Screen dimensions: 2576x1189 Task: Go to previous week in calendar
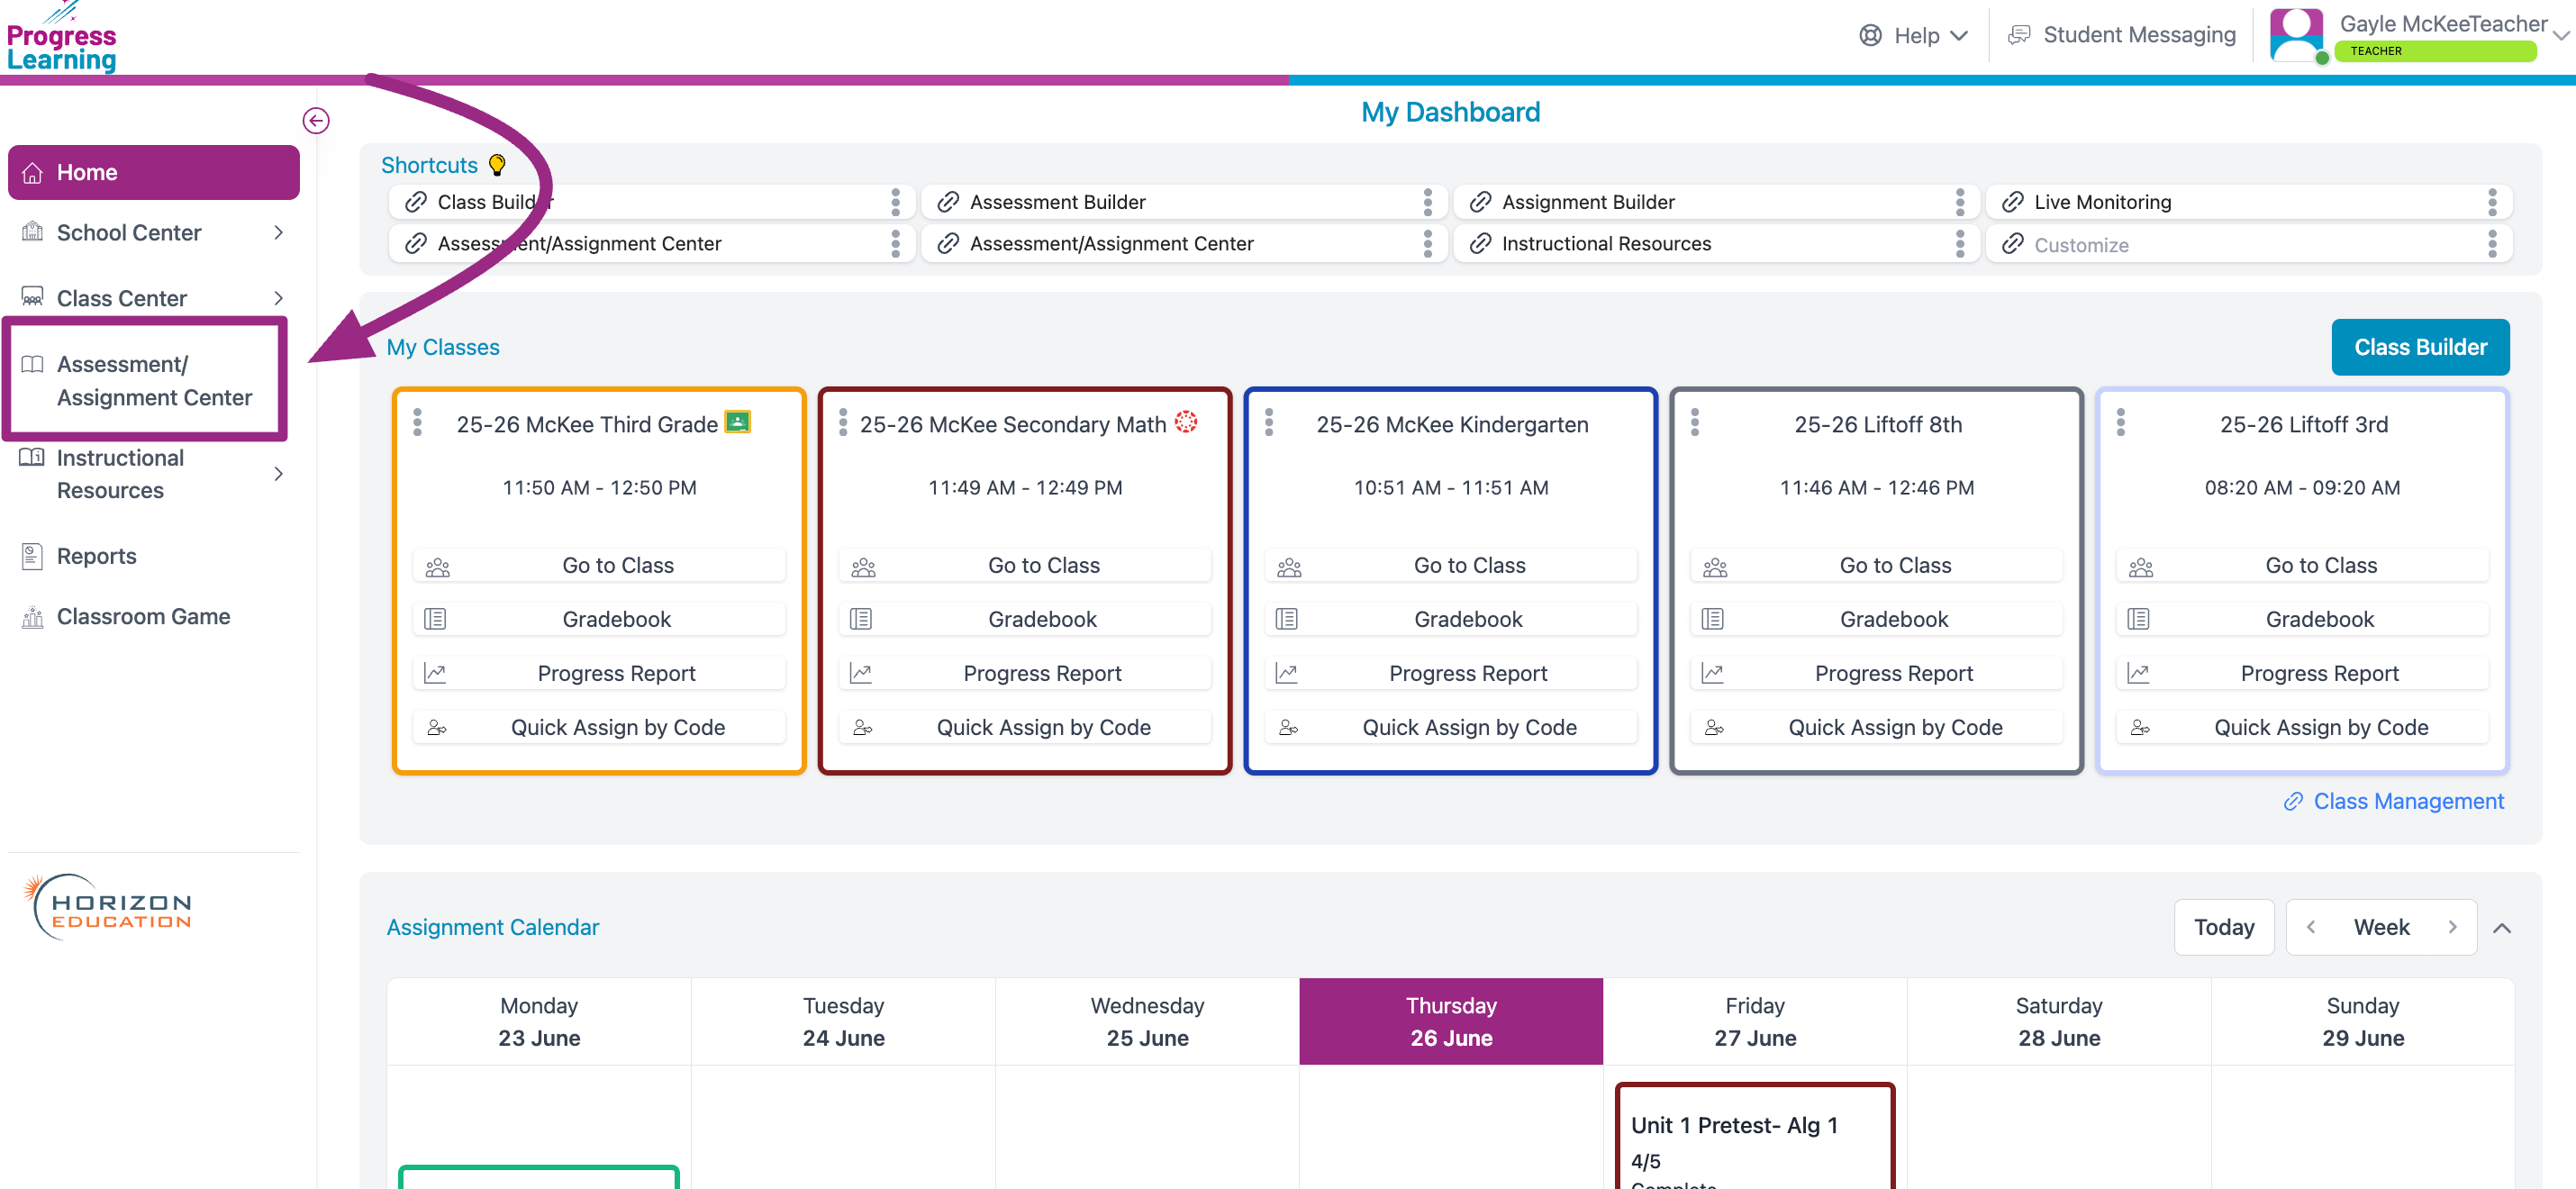[x=2311, y=927]
